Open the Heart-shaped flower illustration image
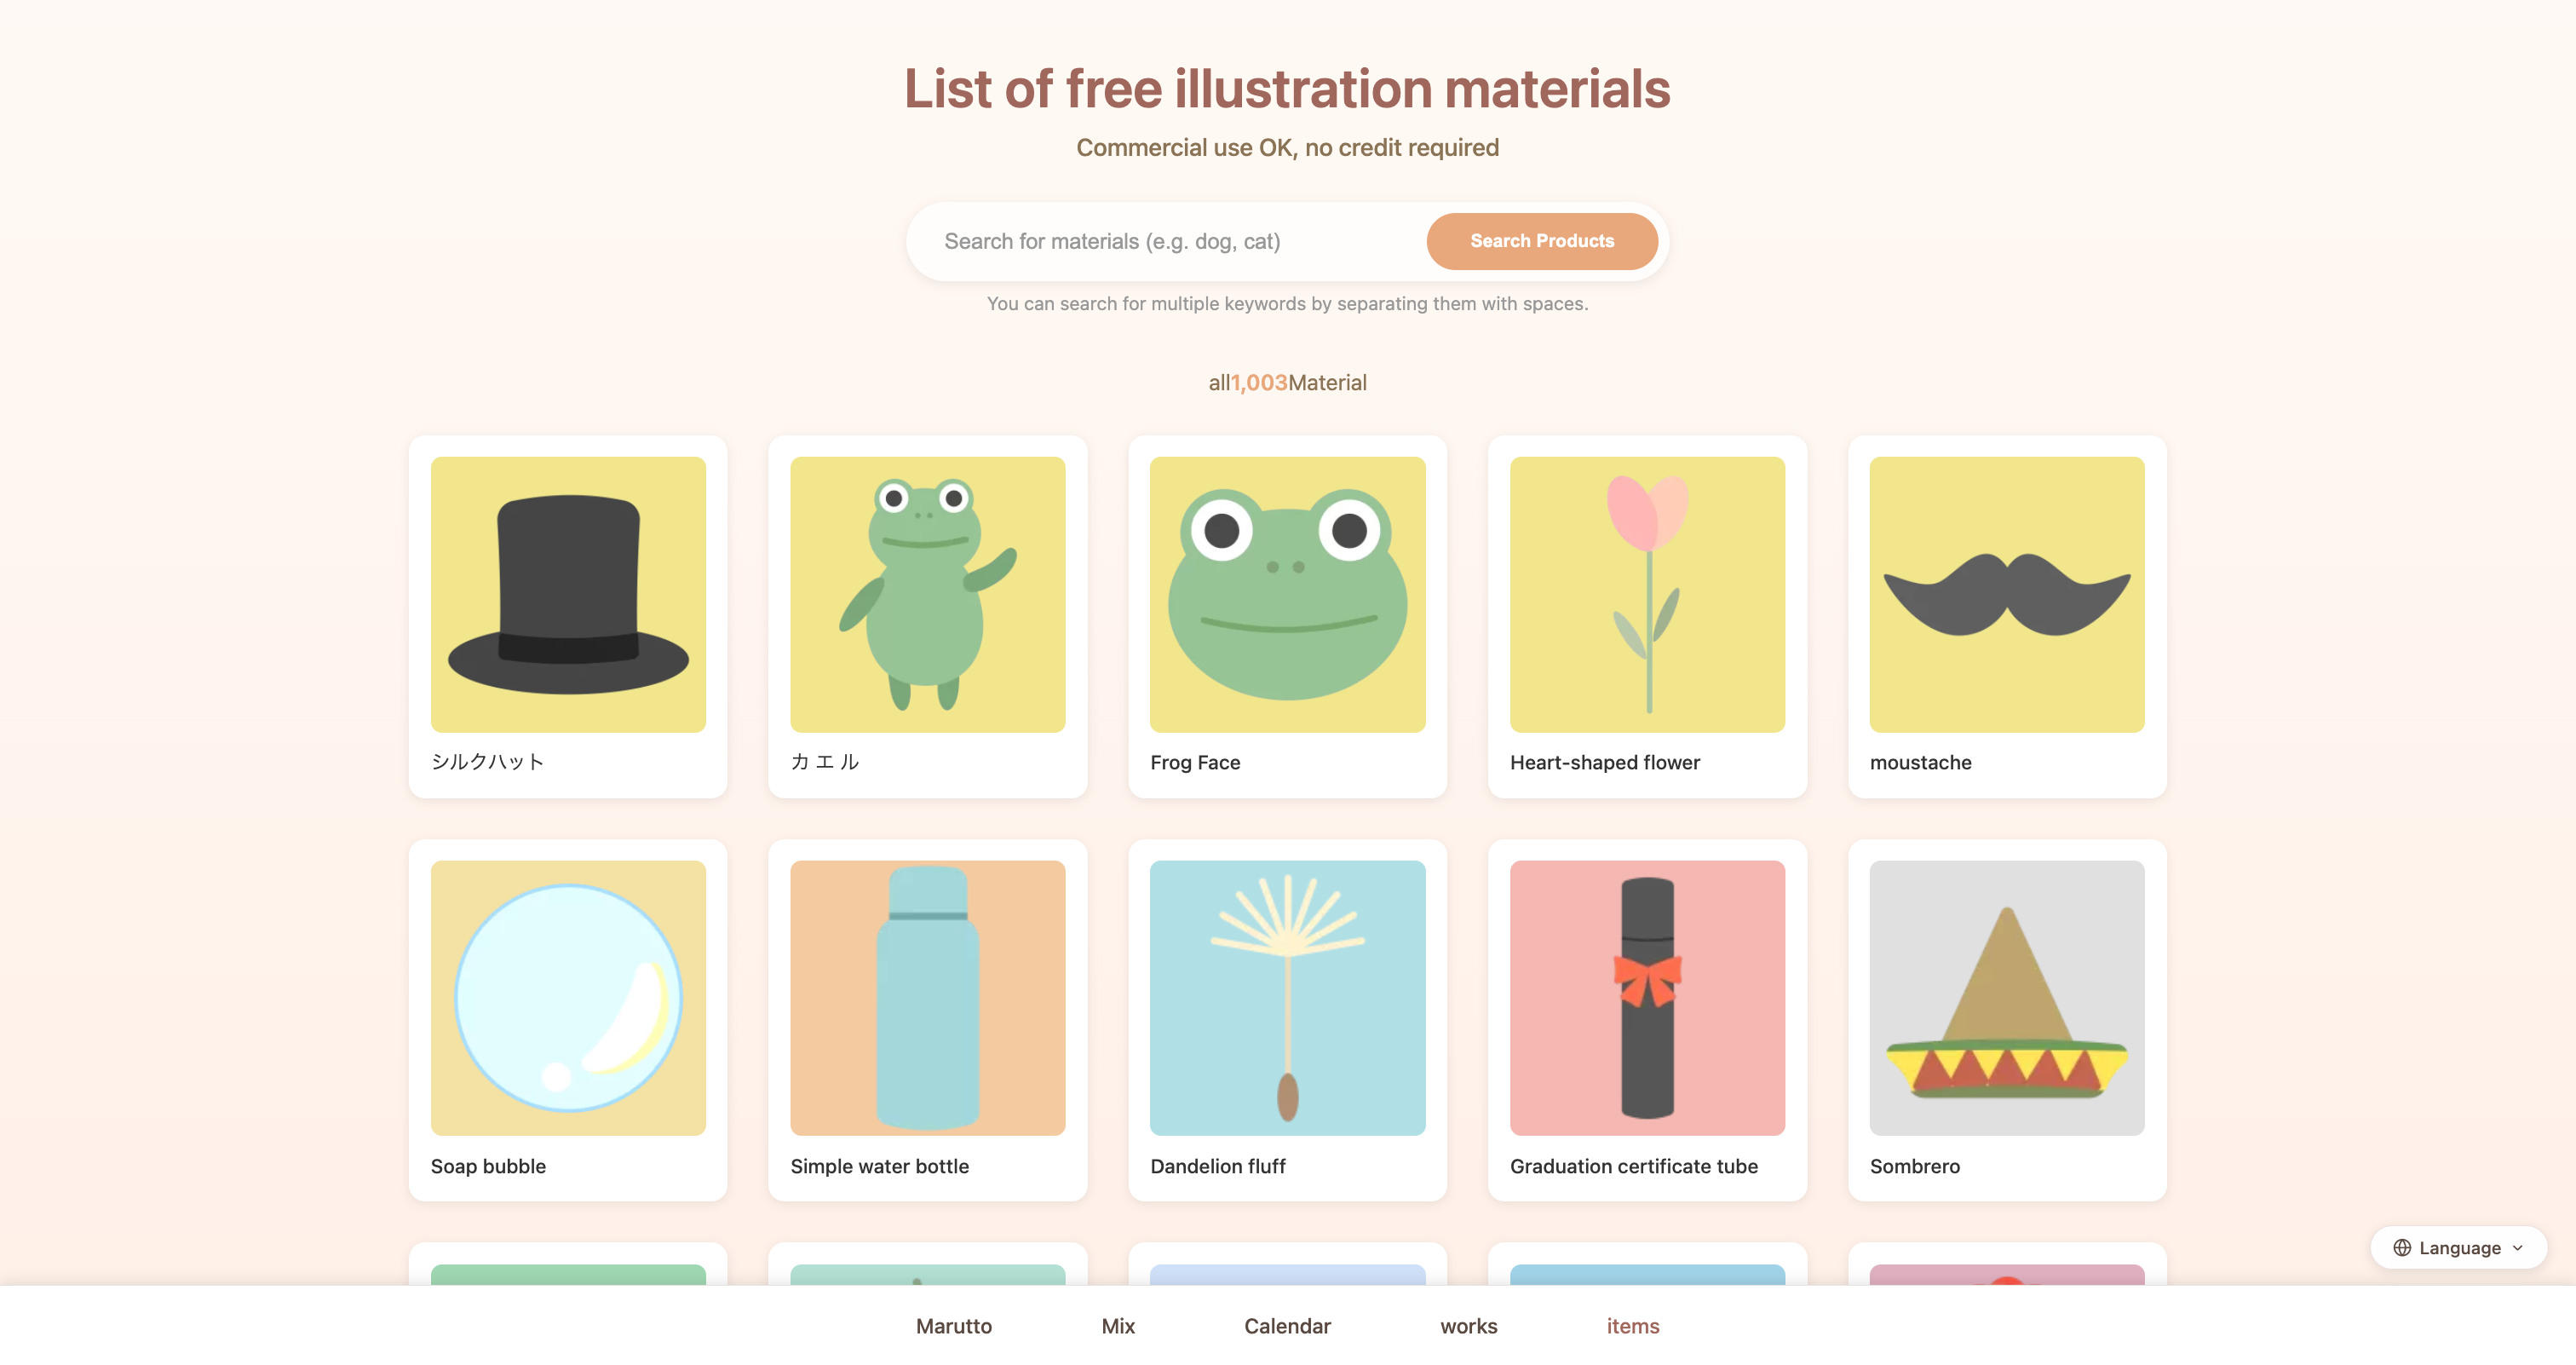This screenshot has height=1365, width=2576. point(1647,594)
